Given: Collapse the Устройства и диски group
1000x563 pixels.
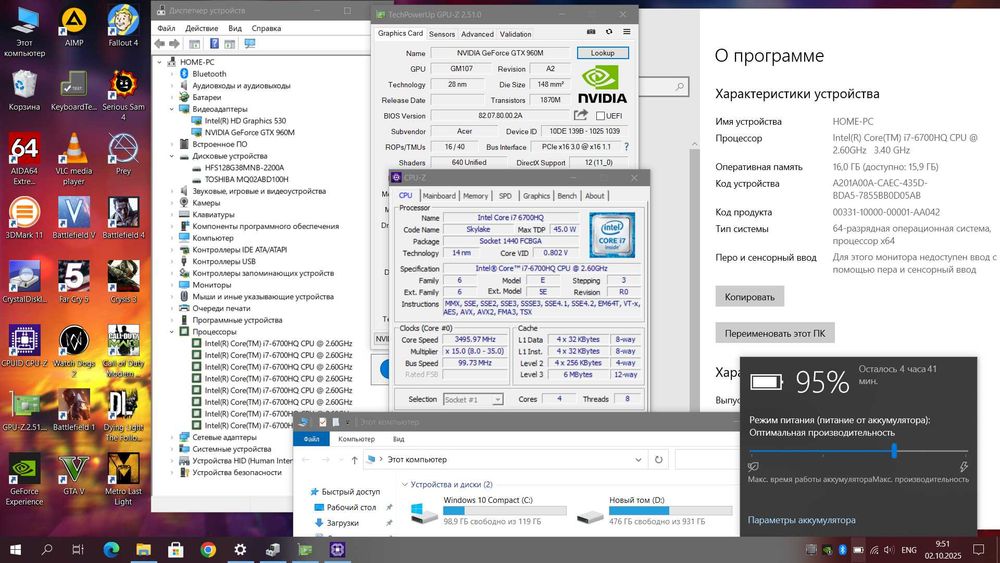Looking at the screenshot, I should click(x=405, y=485).
